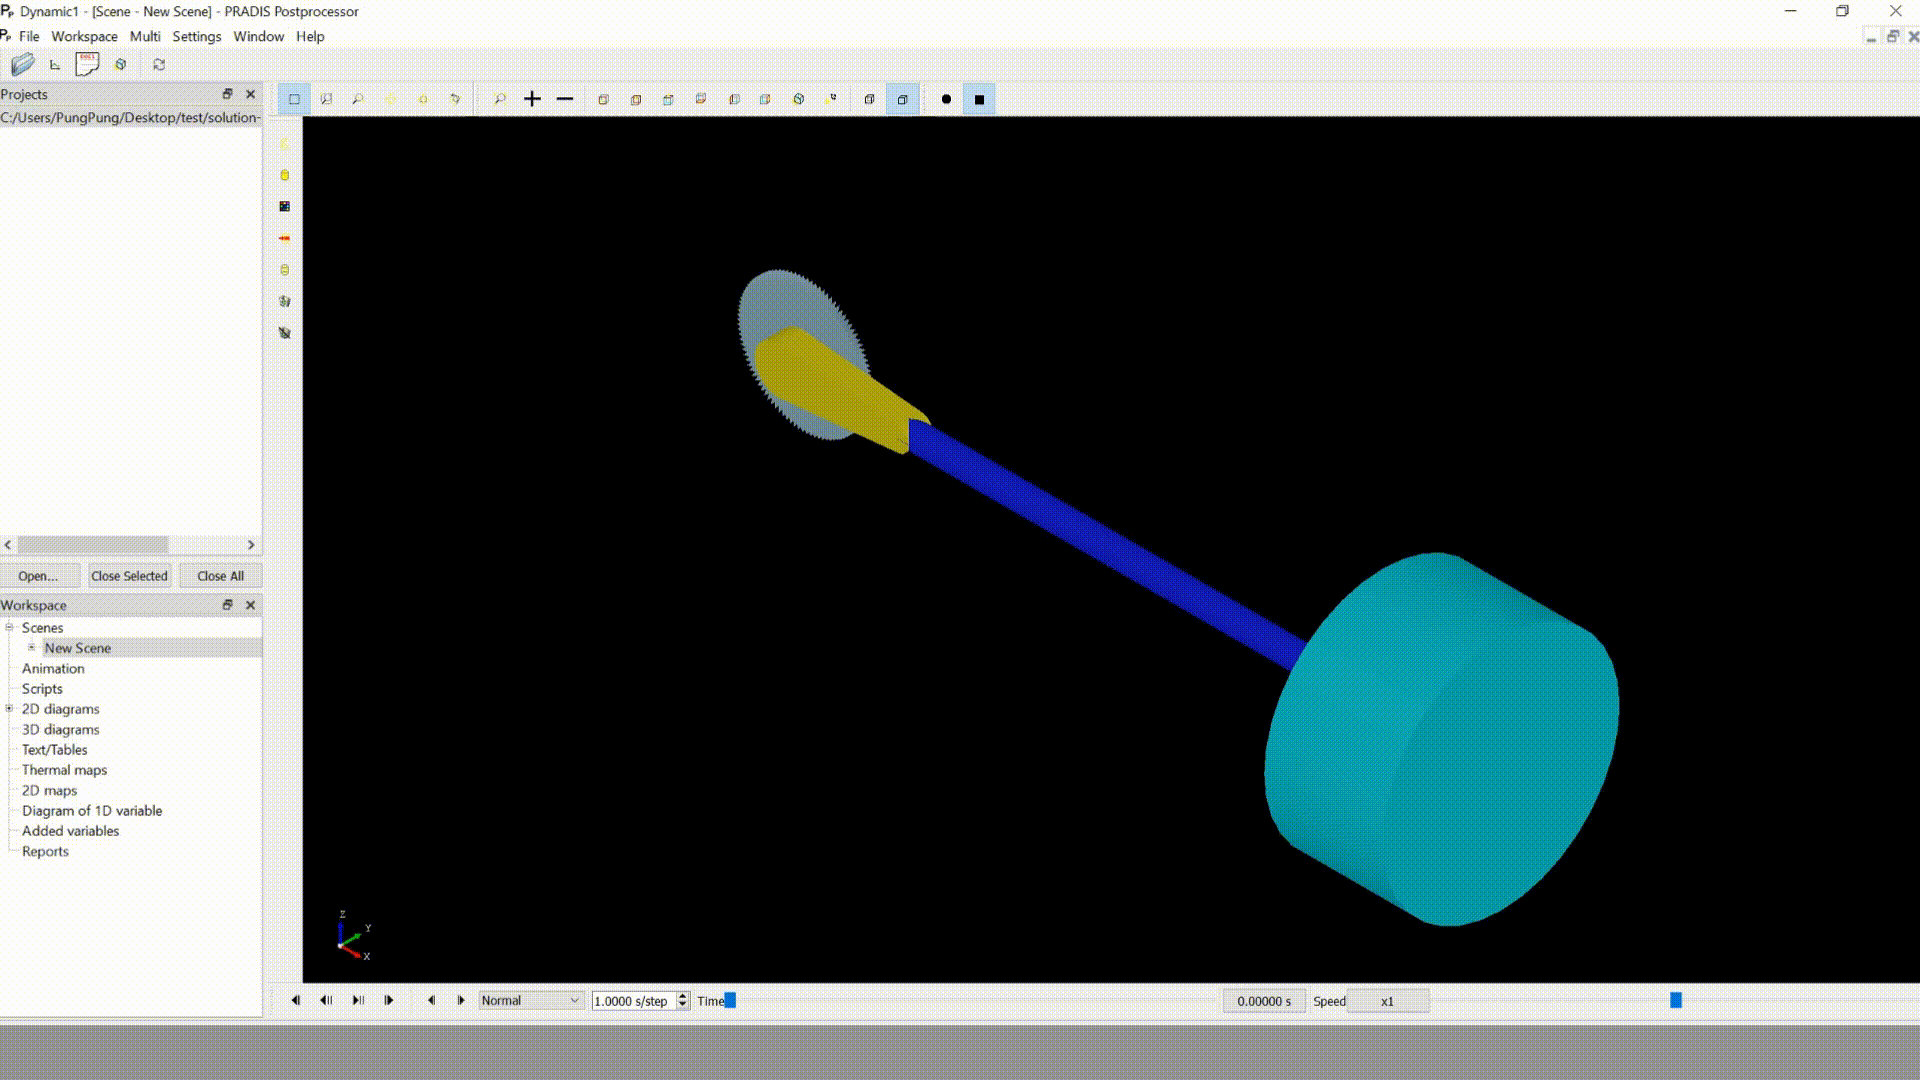Screen dimensions: 1920x1080
Task: Click the plus zoom-in toolbar icon
Action: [533, 99]
